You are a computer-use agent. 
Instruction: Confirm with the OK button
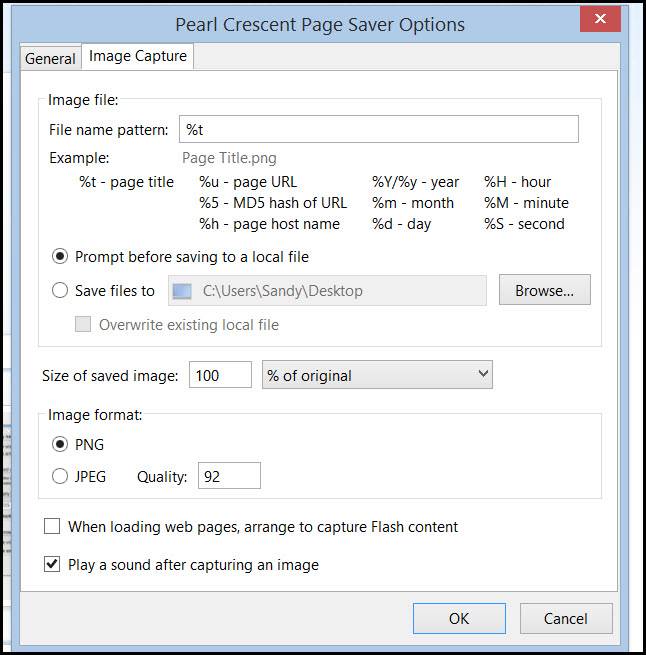pyautogui.click(x=458, y=618)
